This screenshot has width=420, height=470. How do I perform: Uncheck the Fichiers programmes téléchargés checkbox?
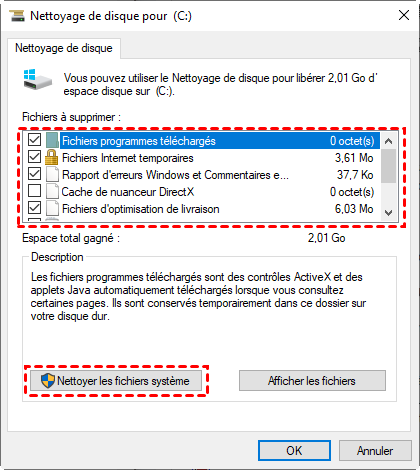point(34,140)
